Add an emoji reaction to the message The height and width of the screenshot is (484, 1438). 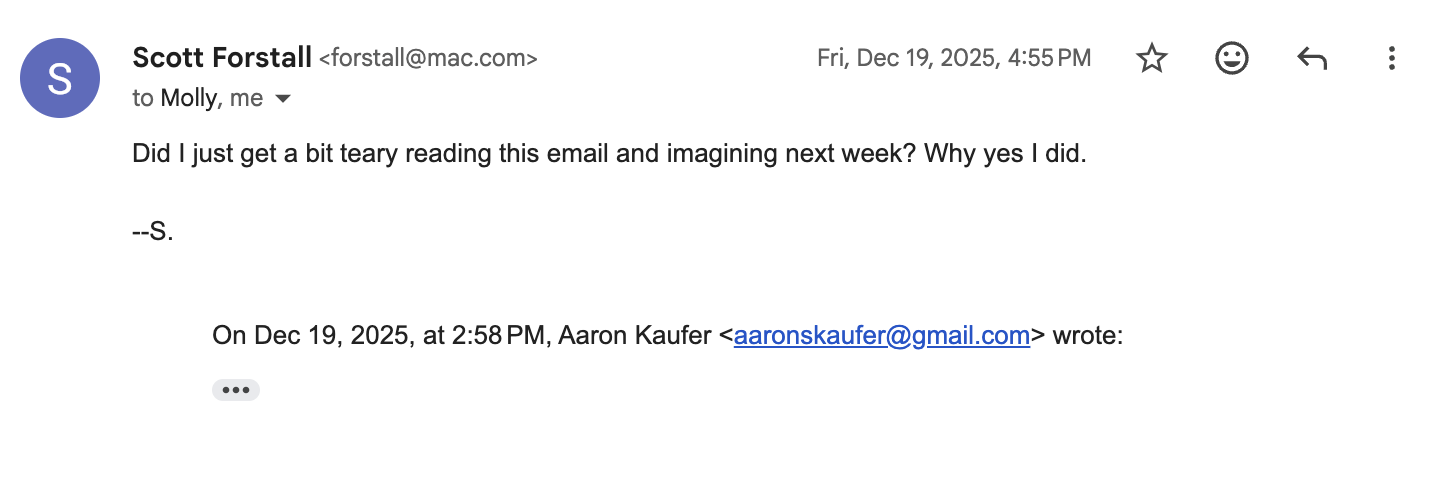[x=1231, y=59]
